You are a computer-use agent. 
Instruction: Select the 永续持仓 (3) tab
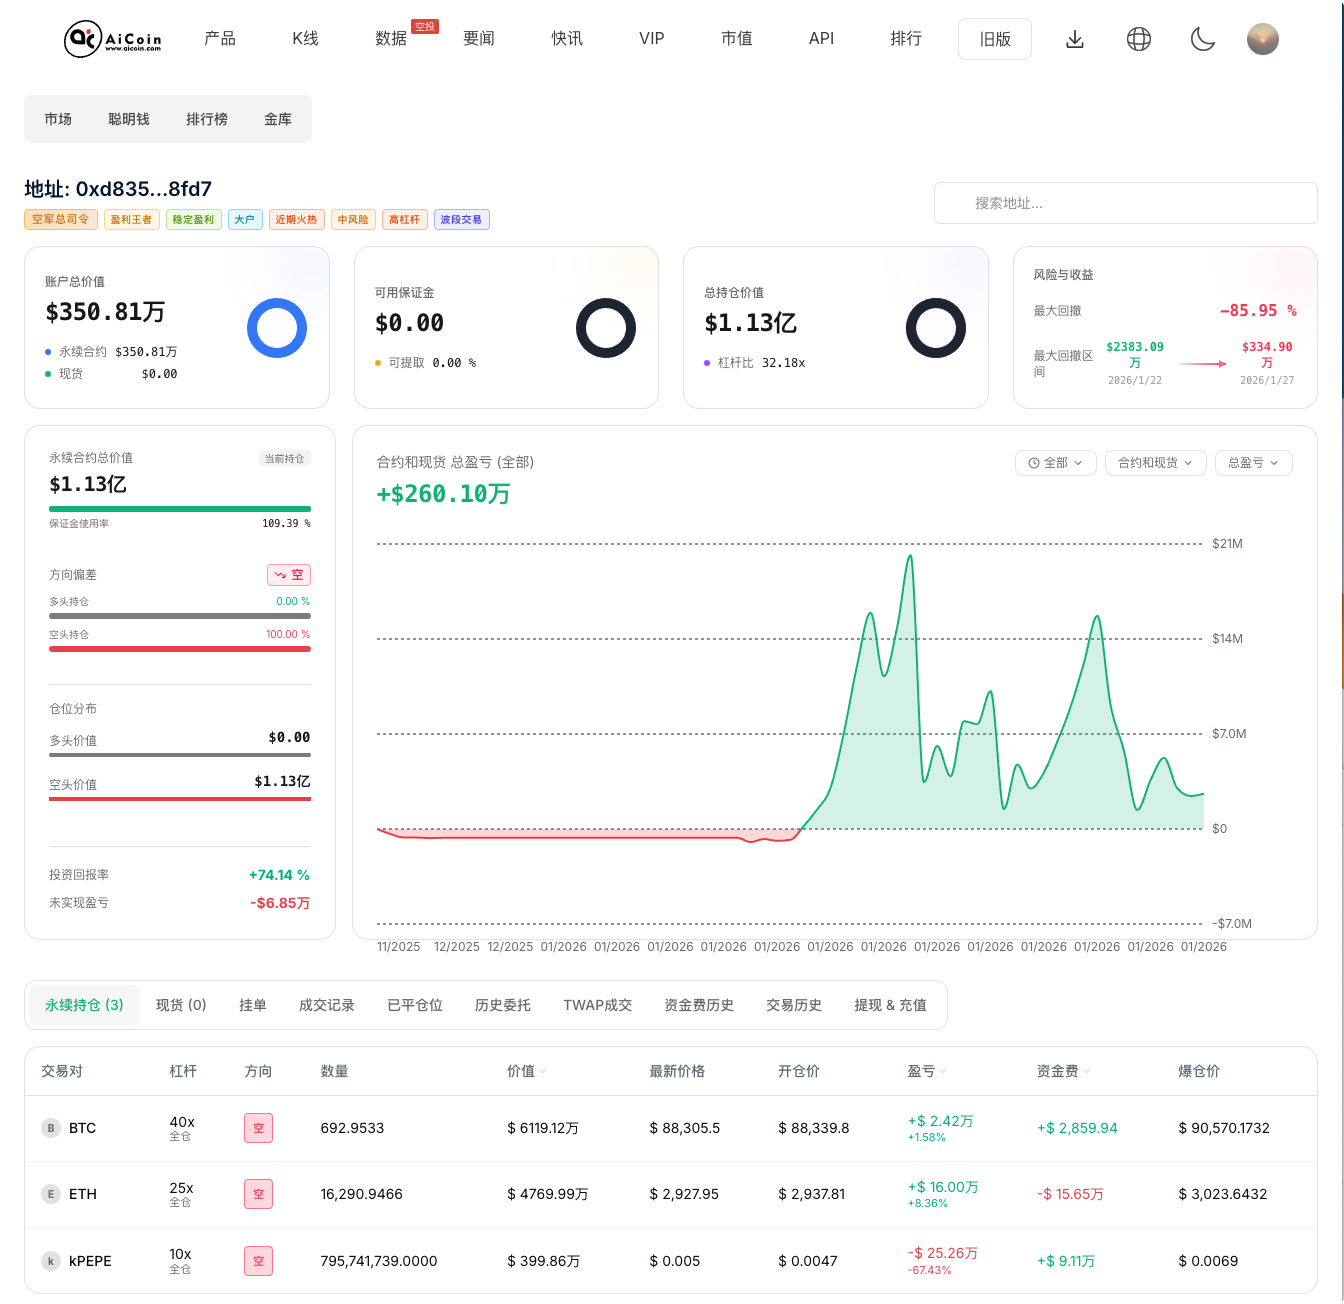(84, 1005)
